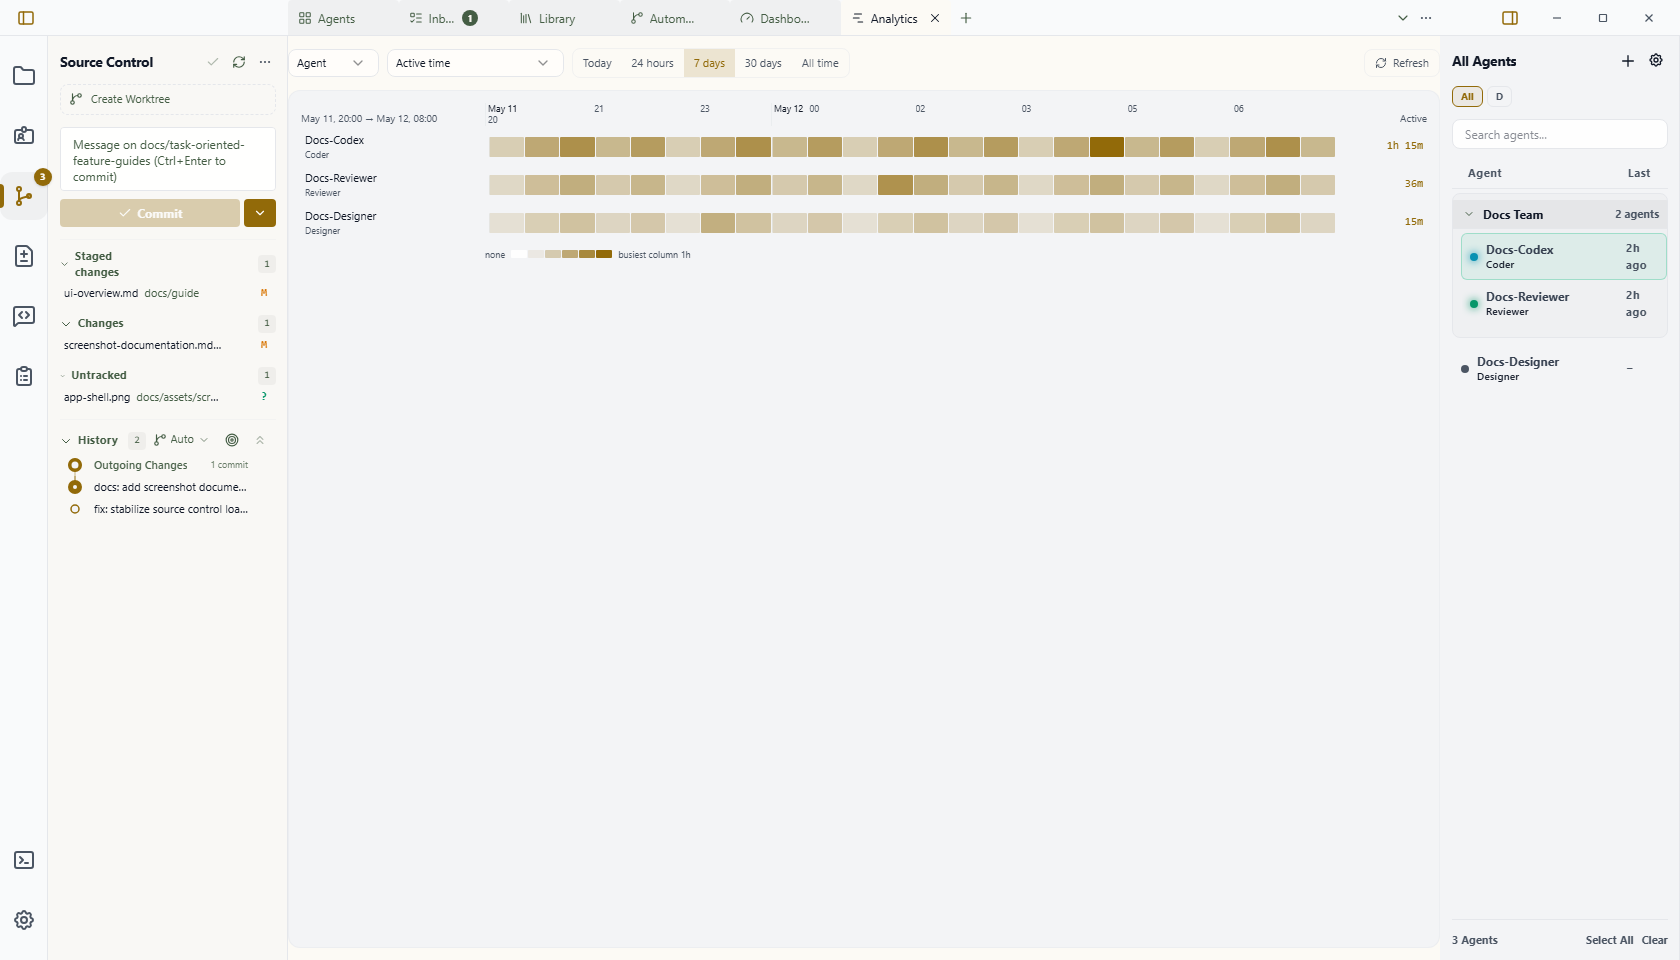Open the Agent grouping dropdown

(333, 63)
